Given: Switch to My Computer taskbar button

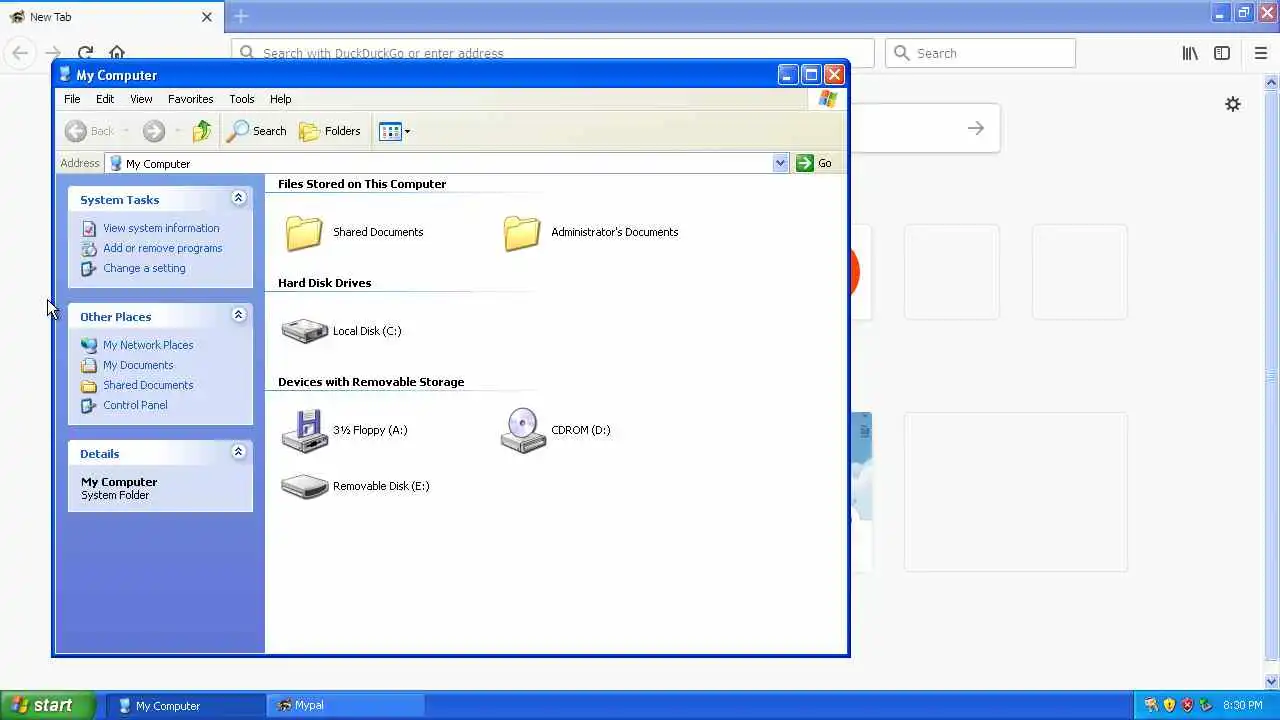Looking at the screenshot, I should tap(186, 705).
